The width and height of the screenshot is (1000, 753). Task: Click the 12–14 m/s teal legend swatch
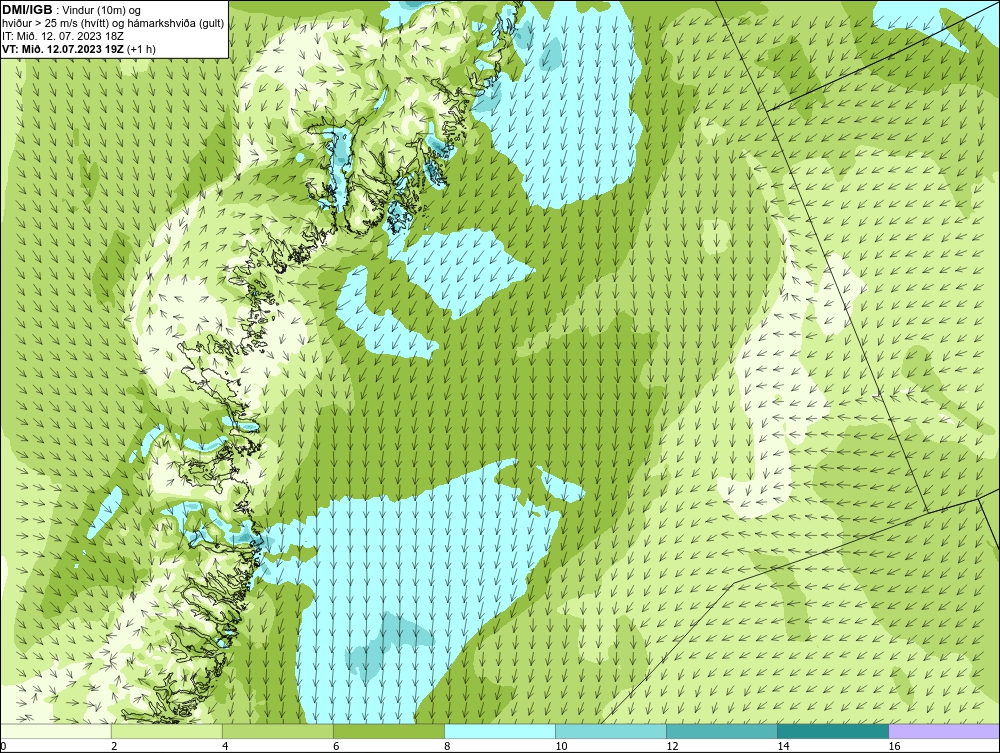coord(722,731)
